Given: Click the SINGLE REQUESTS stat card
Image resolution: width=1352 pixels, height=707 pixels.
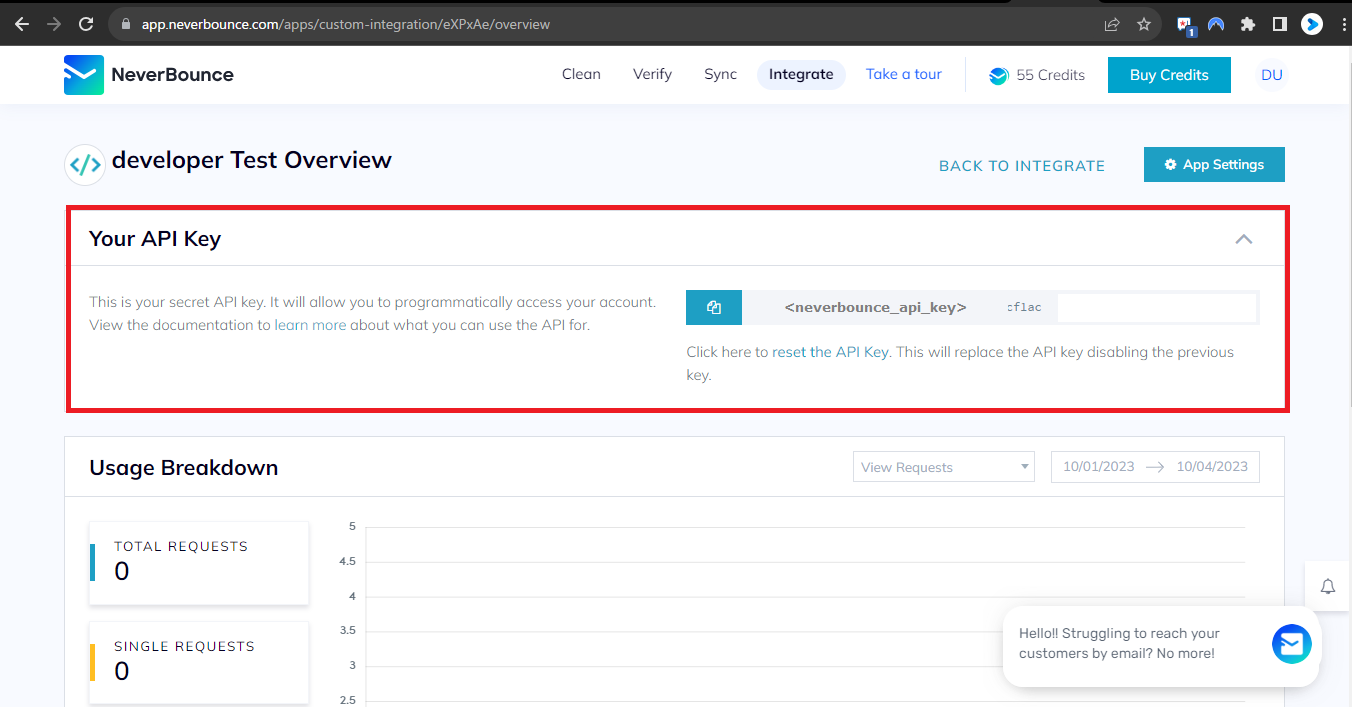Looking at the screenshot, I should pyautogui.click(x=199, y=663).
